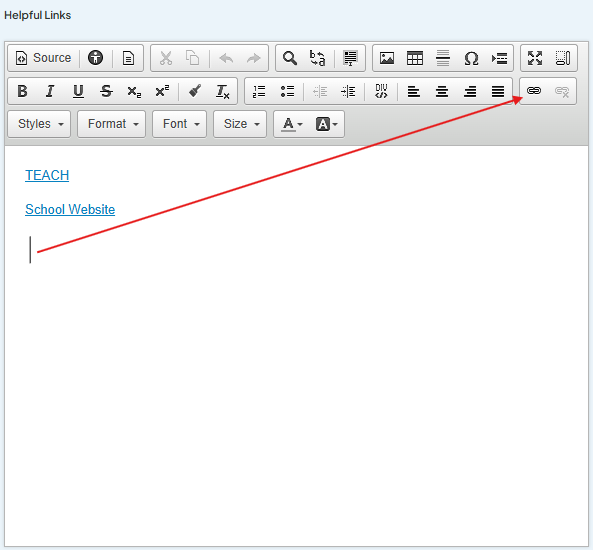Open the Background Color picker
This screenshot has height=550, width=593.
326,124
